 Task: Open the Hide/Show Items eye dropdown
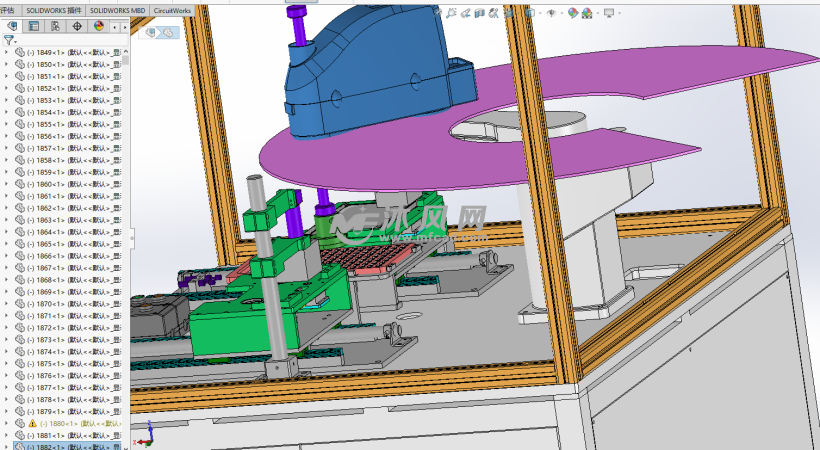[553, 13]
